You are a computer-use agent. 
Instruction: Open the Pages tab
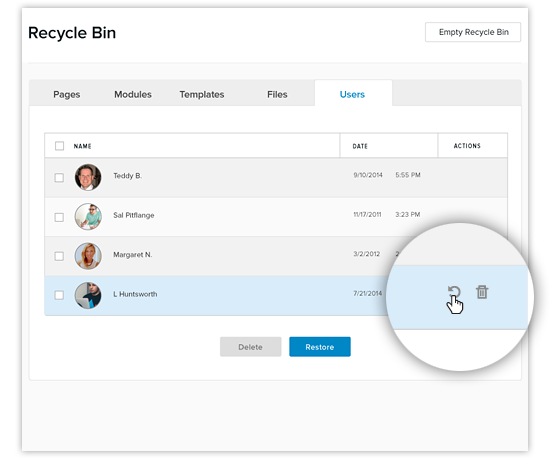pos(67,94)
